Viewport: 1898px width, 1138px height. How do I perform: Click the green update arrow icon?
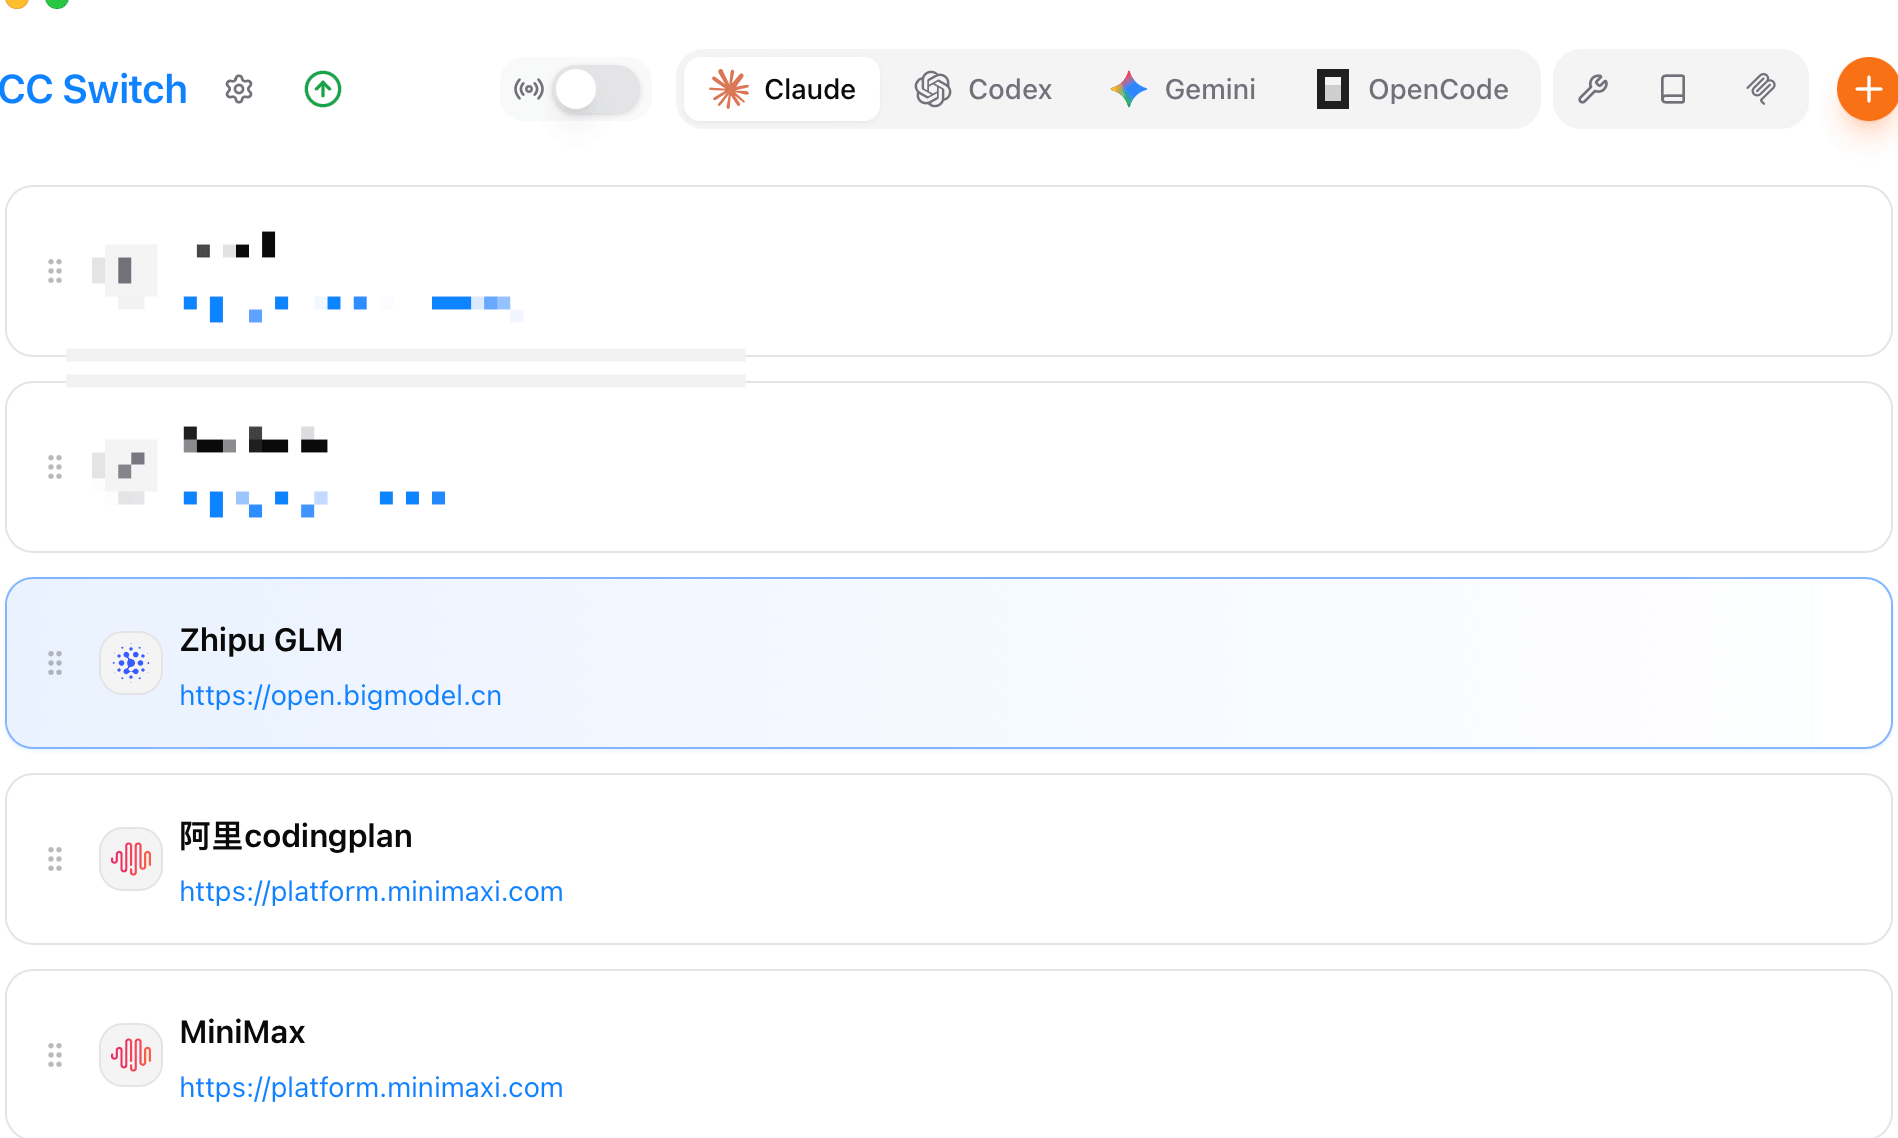pos(323,89)
